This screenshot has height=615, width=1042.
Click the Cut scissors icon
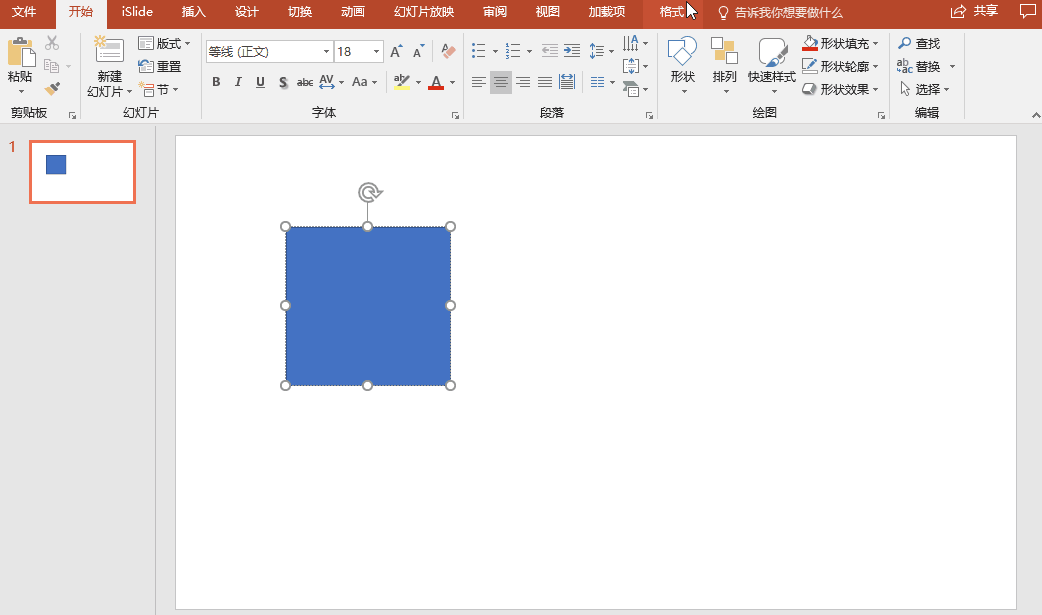(x=52, y=43)
